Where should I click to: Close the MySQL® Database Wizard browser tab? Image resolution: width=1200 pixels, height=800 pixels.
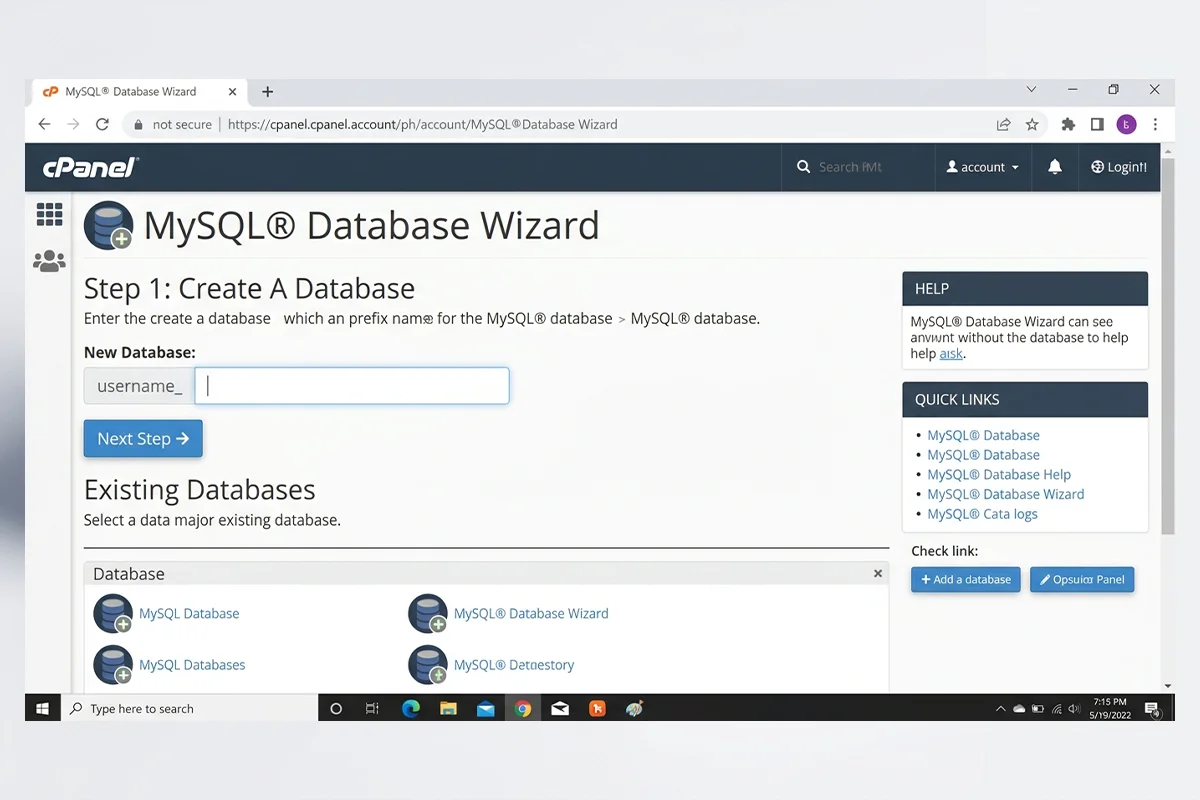[x=233, y=92]
